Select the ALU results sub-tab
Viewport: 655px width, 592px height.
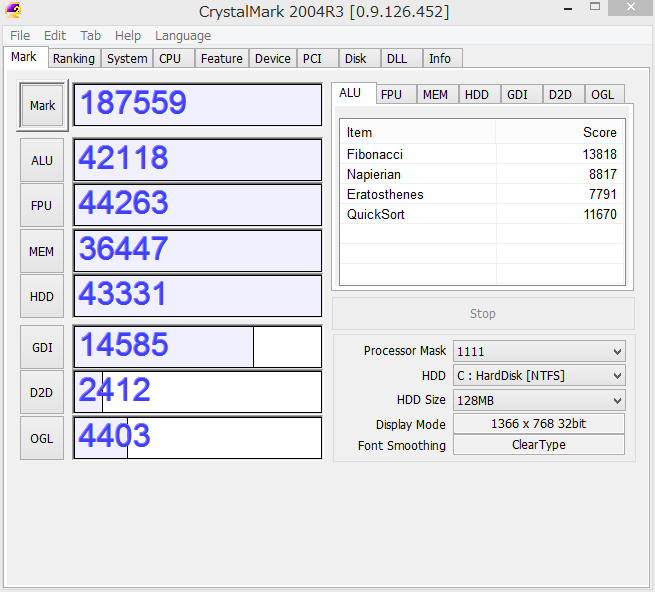pyautogui.click(x=353, y=93)
